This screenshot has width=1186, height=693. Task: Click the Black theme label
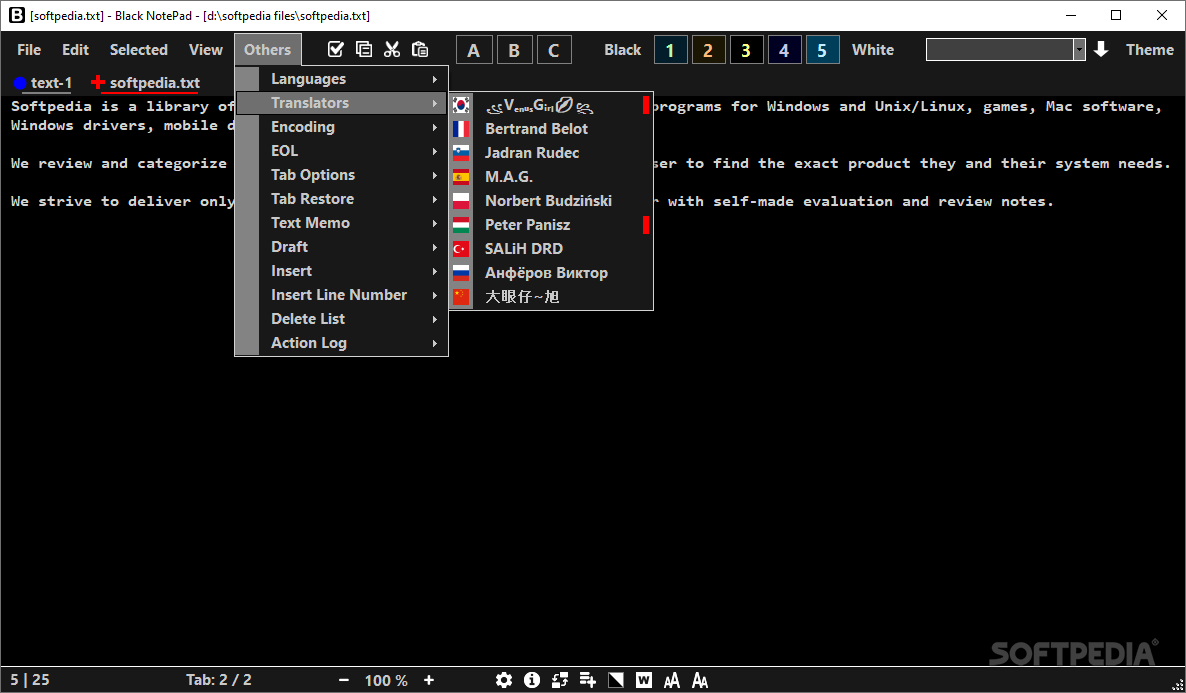(622, 50)
